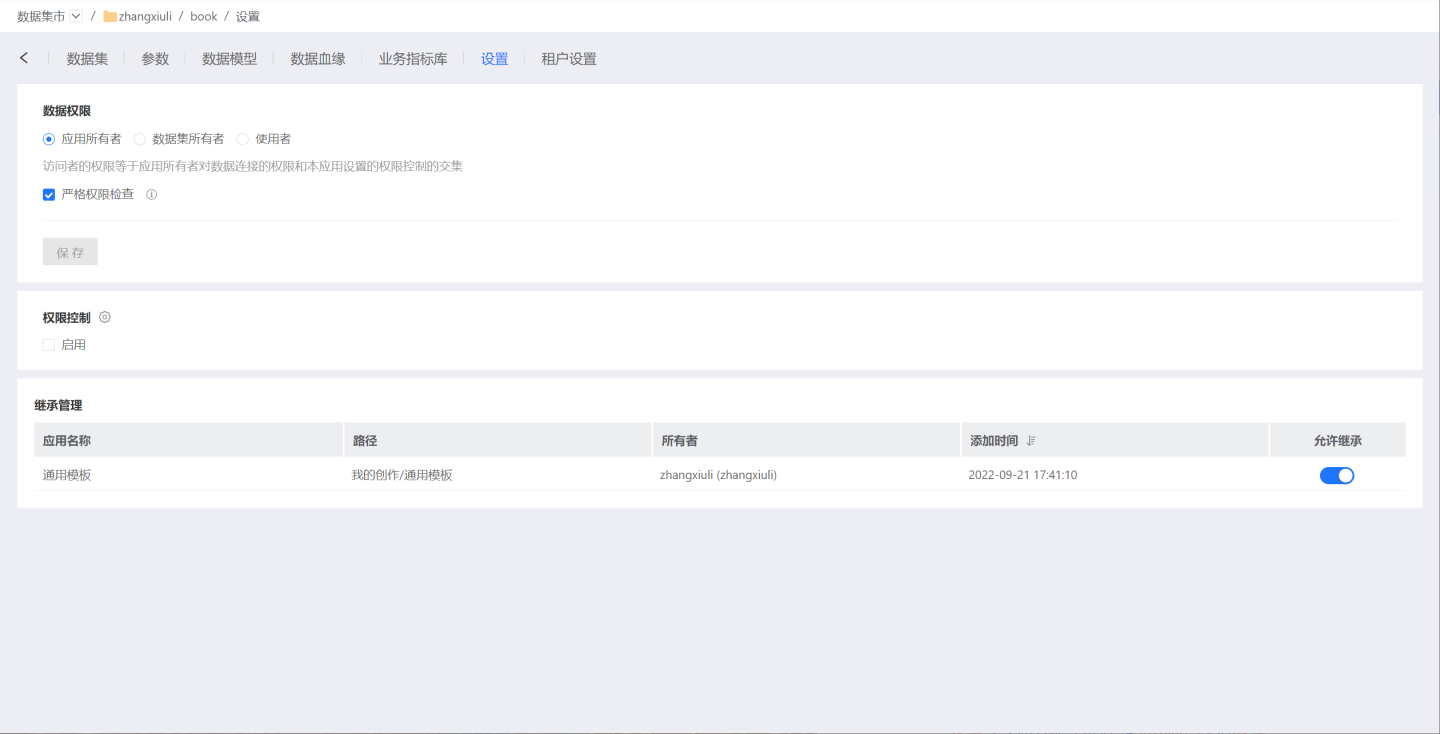Choose the 使用者 radio option
Screen dimensions: 1440x734
(x=243, y=139)
